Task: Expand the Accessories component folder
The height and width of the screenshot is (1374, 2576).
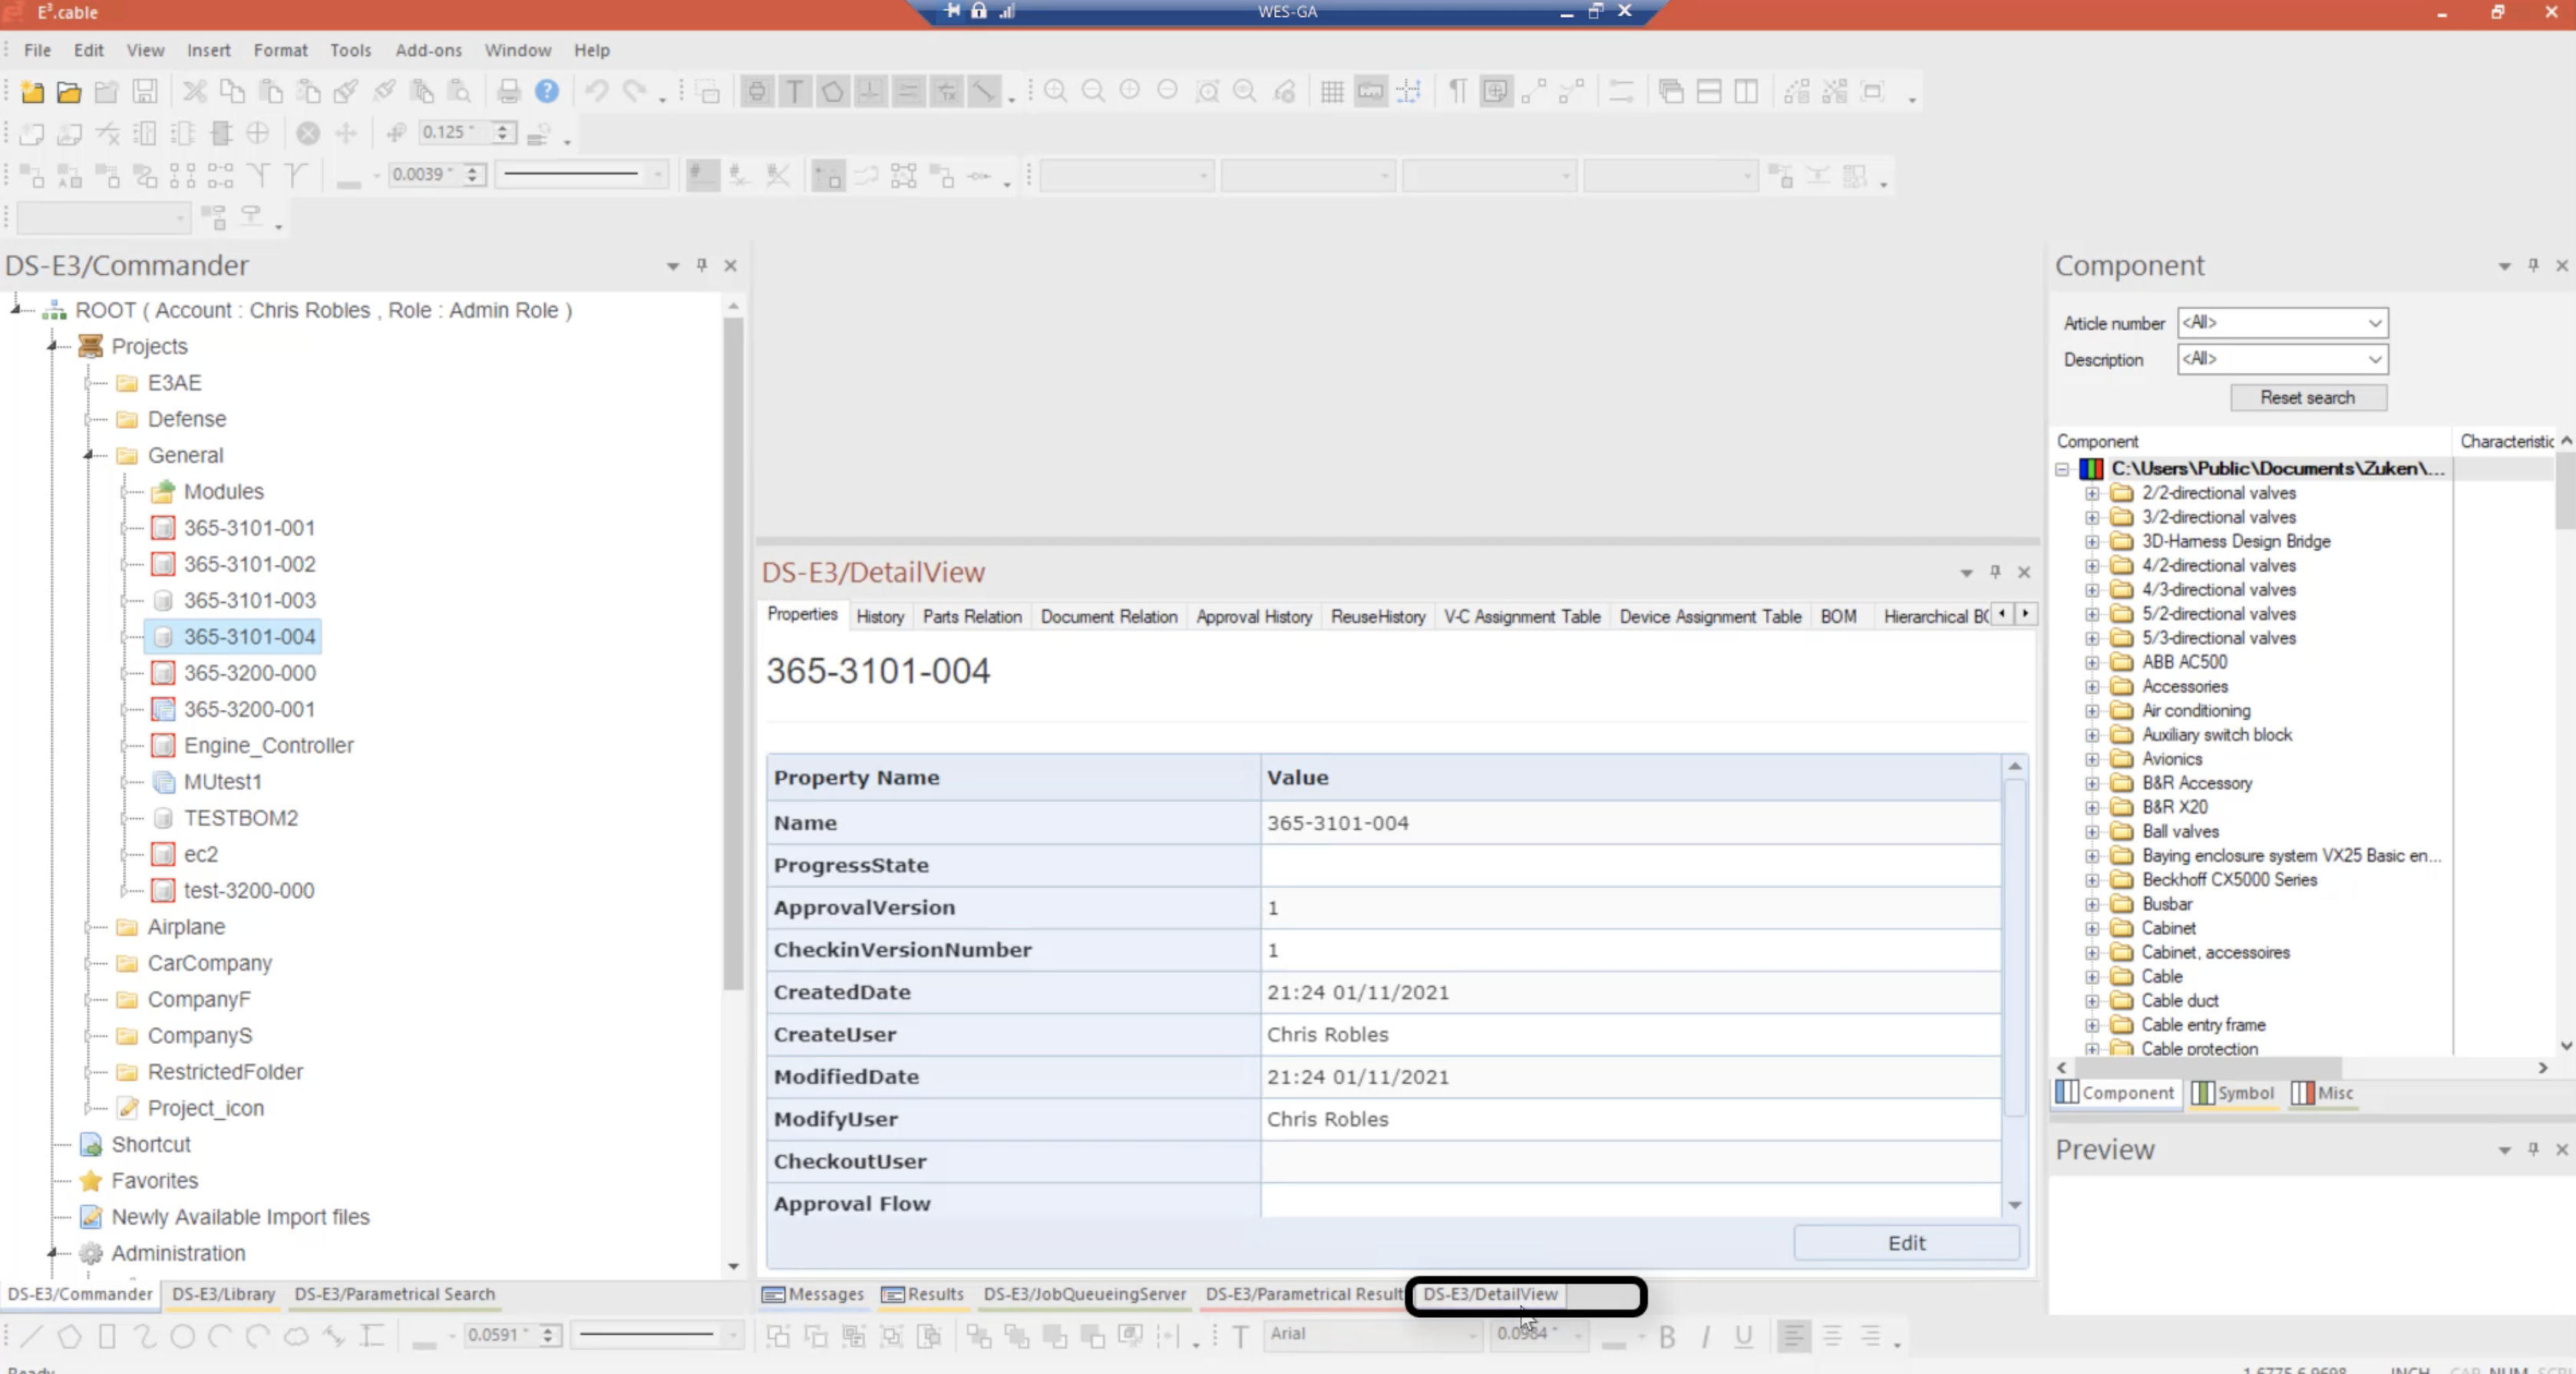Action: click(2092, 686)
